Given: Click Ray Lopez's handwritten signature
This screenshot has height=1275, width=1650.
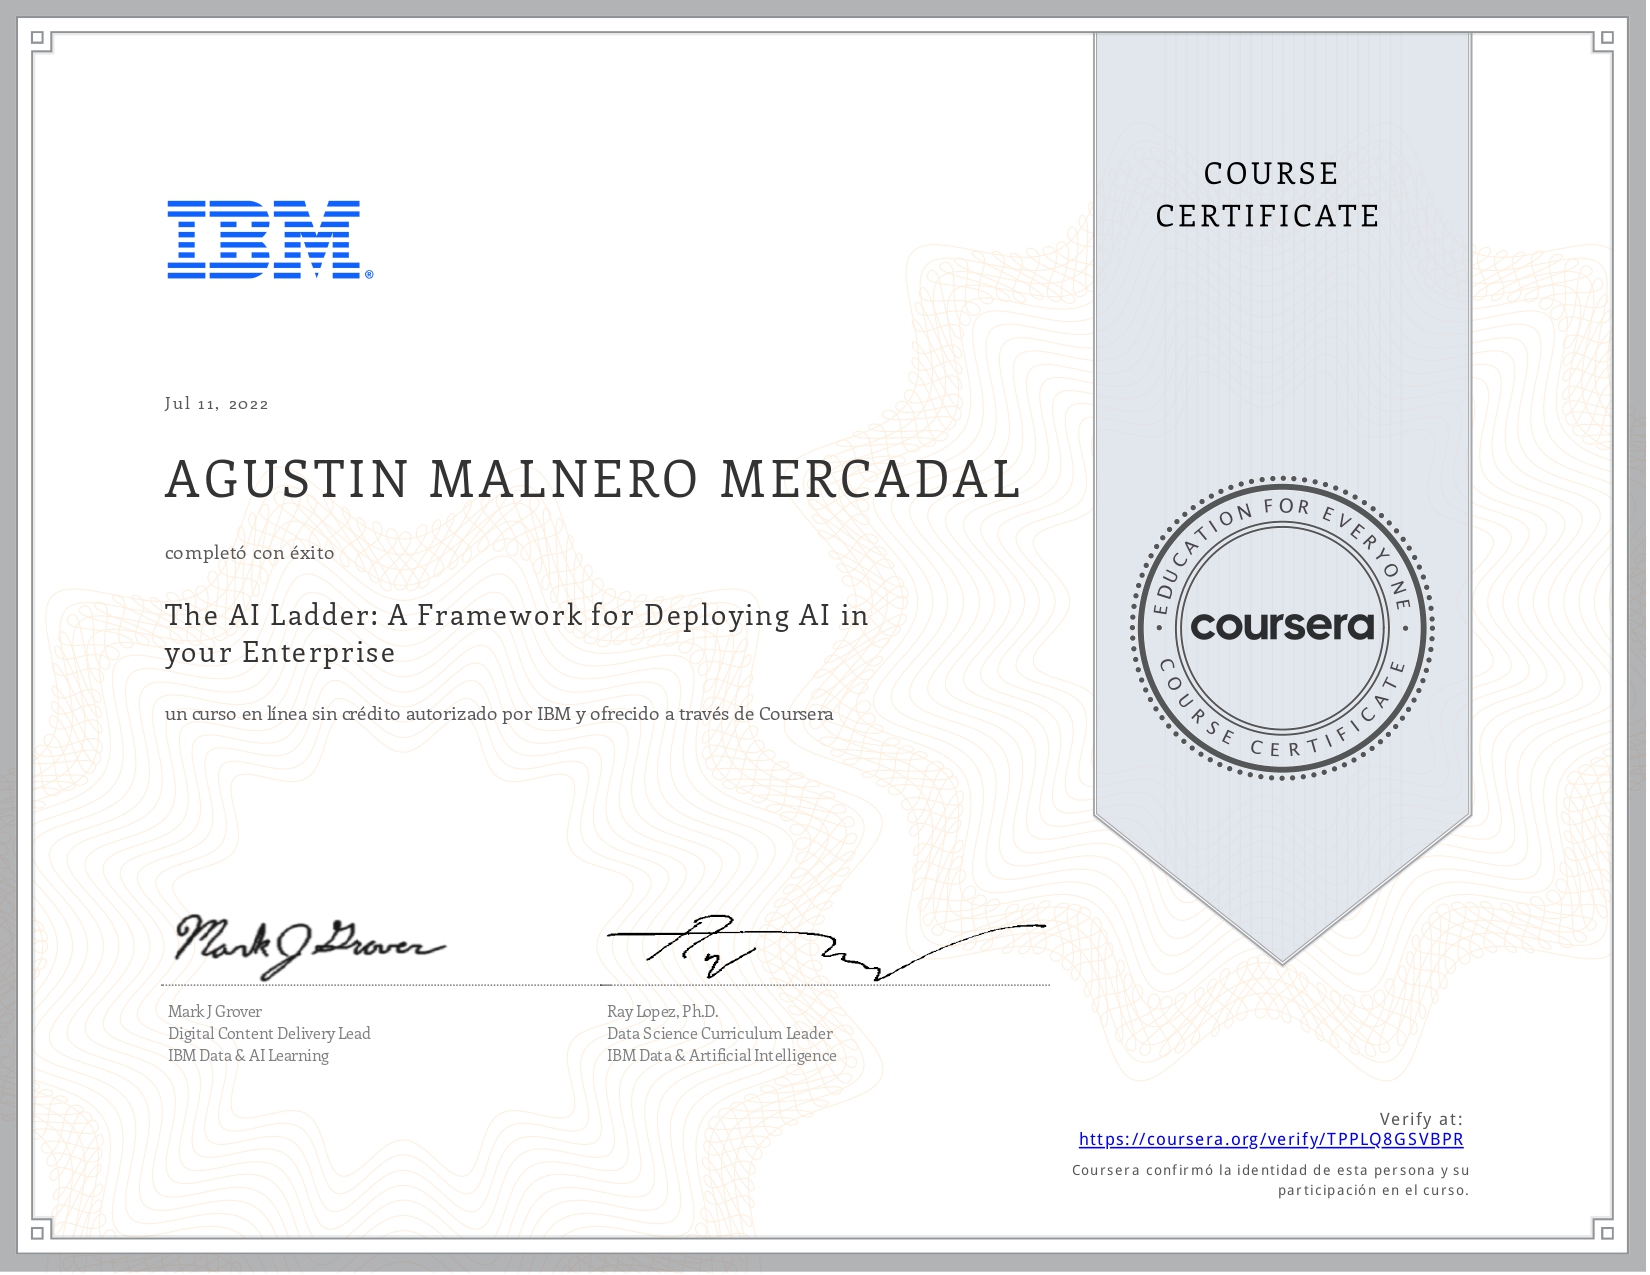Looking at the screenshot, I should pyautogui.click(x=826, y=947).
